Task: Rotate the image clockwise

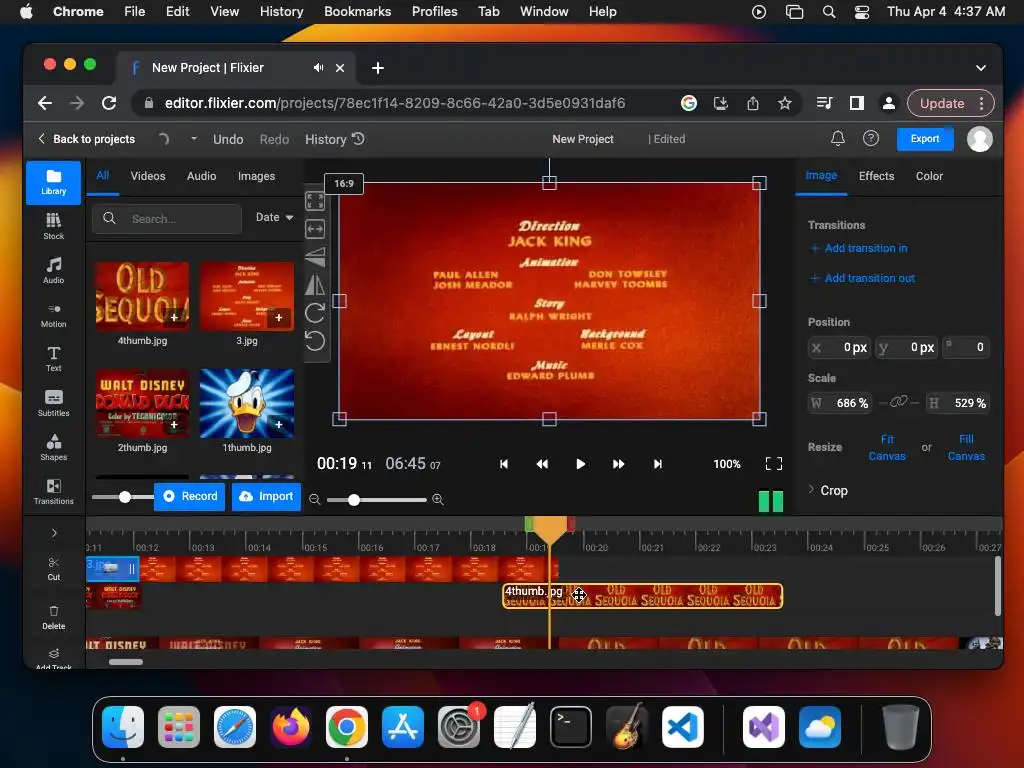Action: coord(315,313)
